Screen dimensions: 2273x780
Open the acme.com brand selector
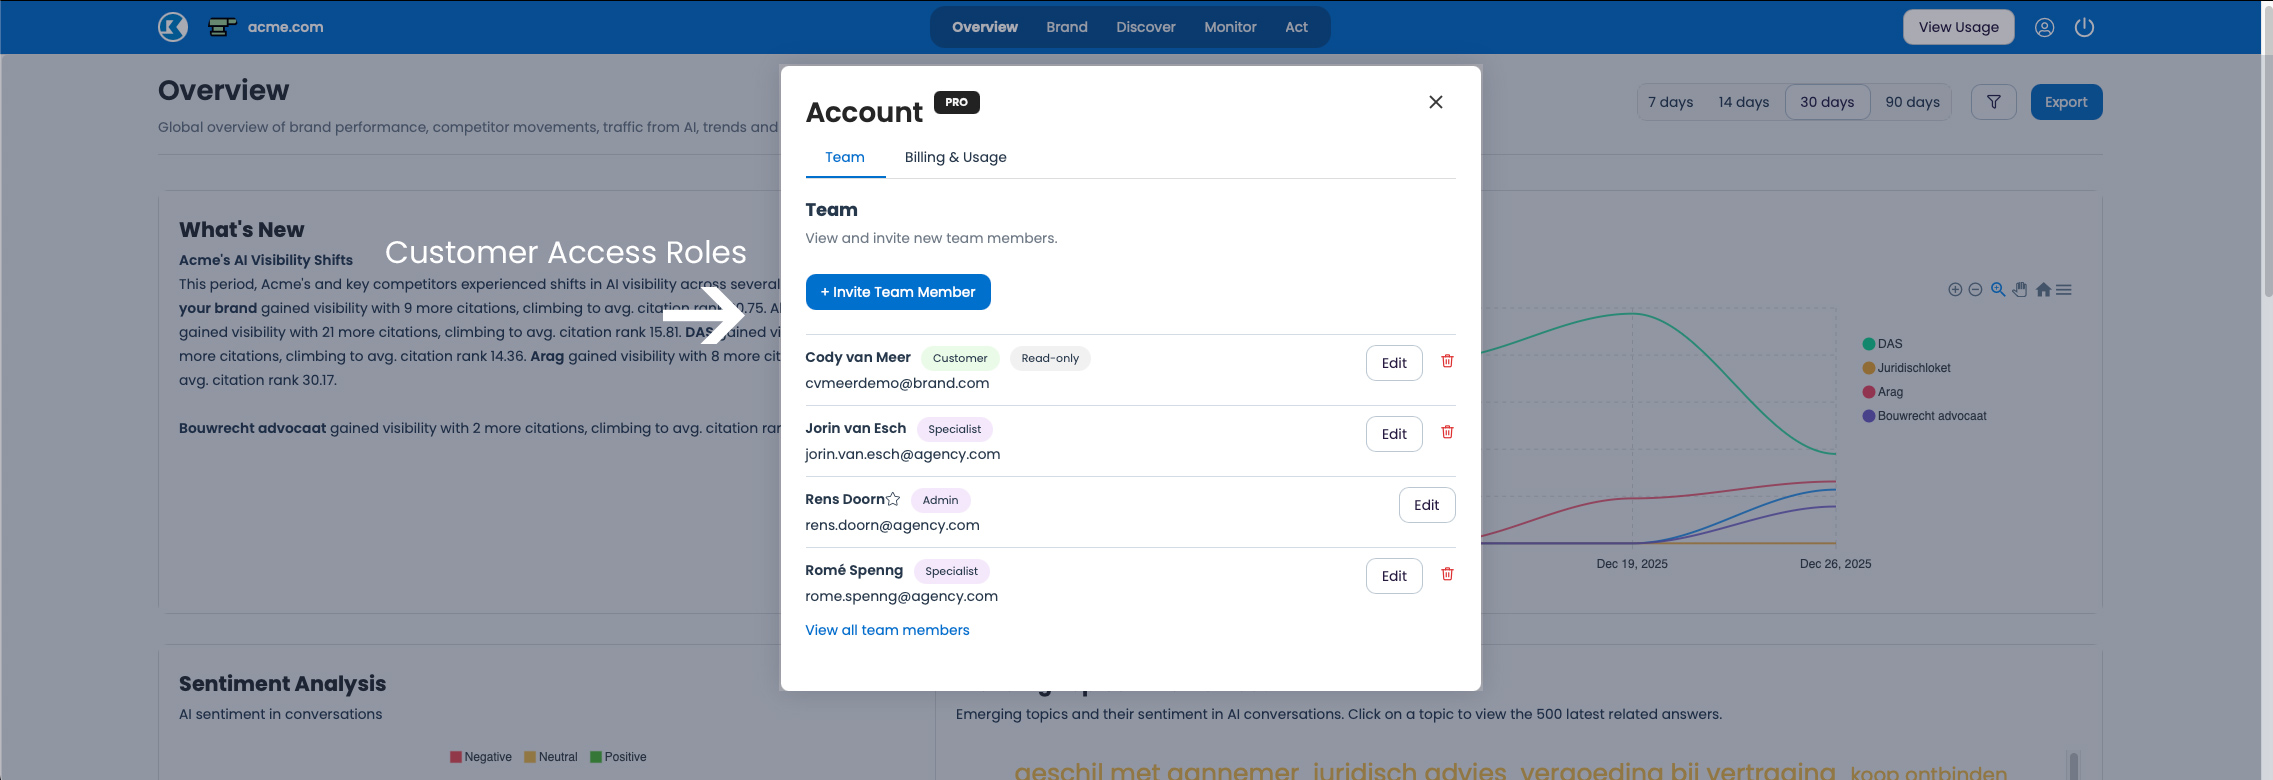(x=266, y=27)
